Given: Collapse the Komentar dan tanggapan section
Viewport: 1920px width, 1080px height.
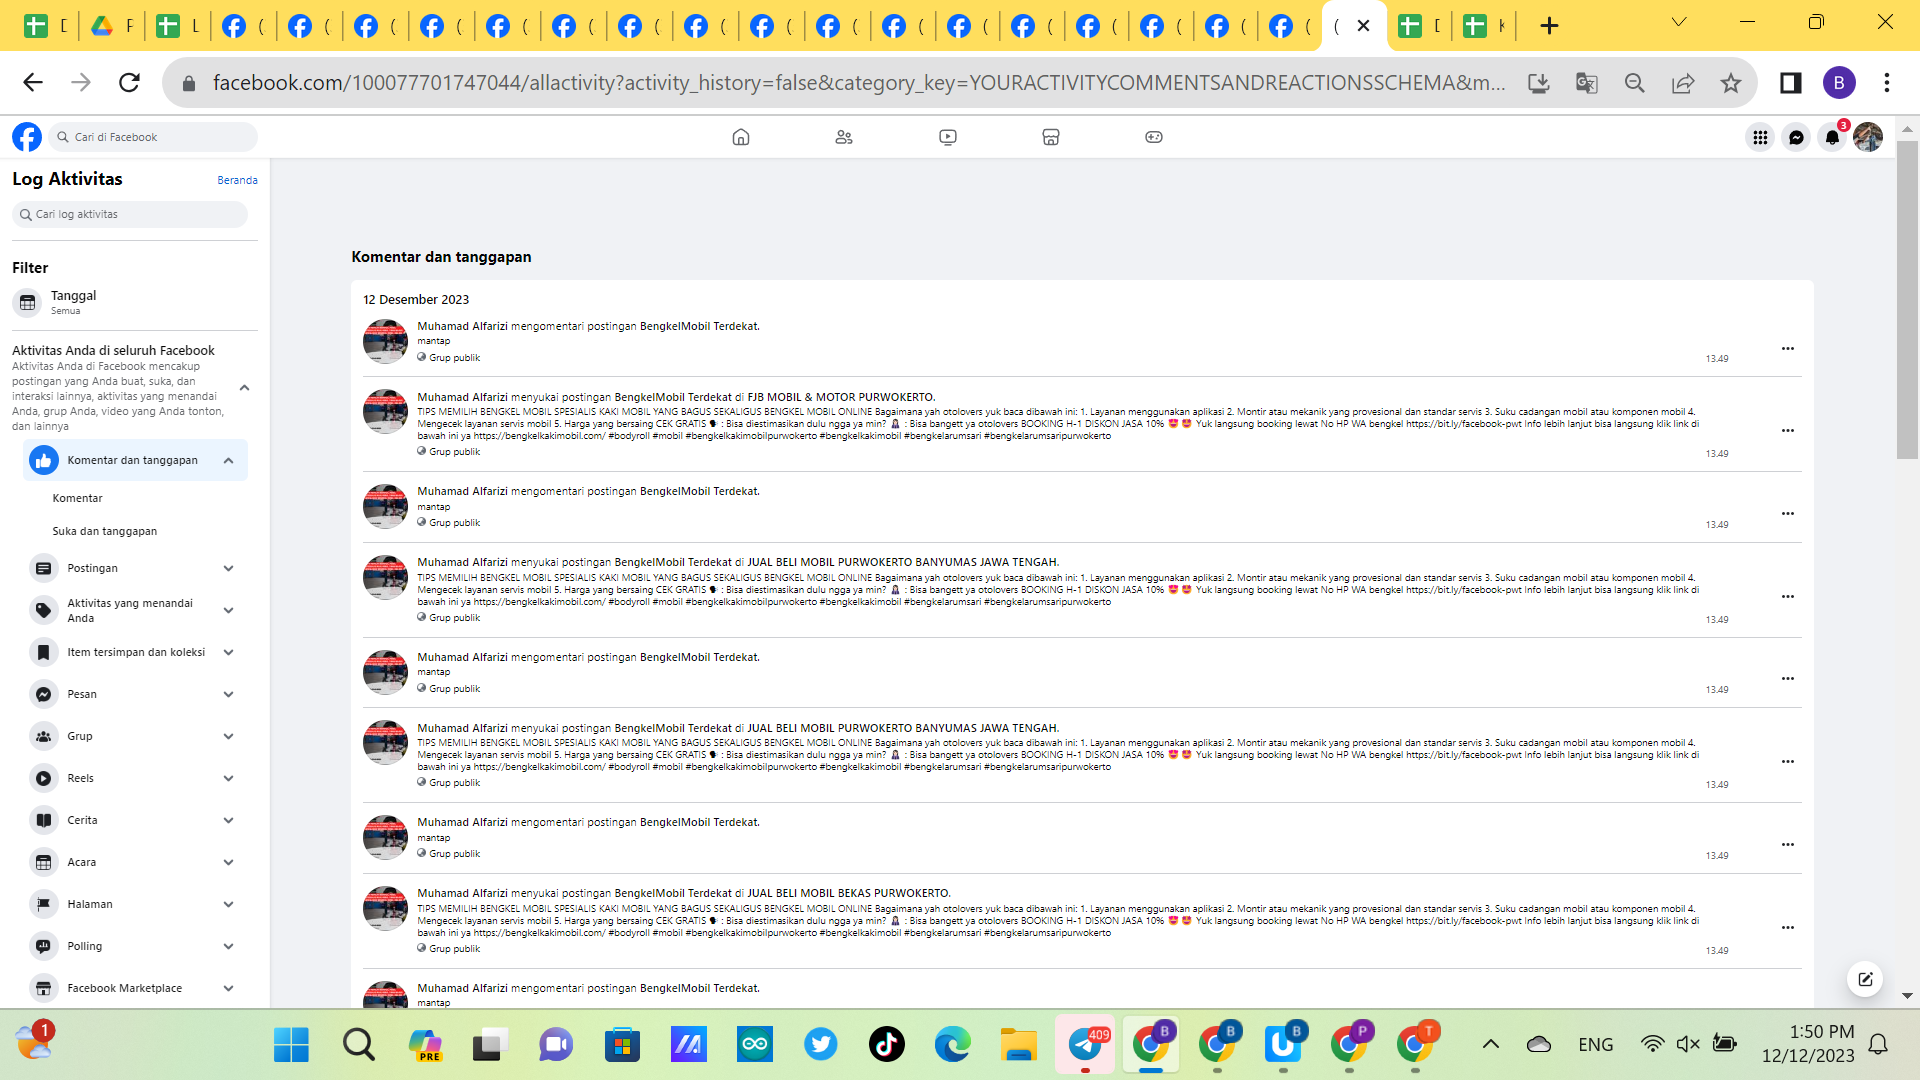Looking at the screenshot, I should tap(228, 460).
